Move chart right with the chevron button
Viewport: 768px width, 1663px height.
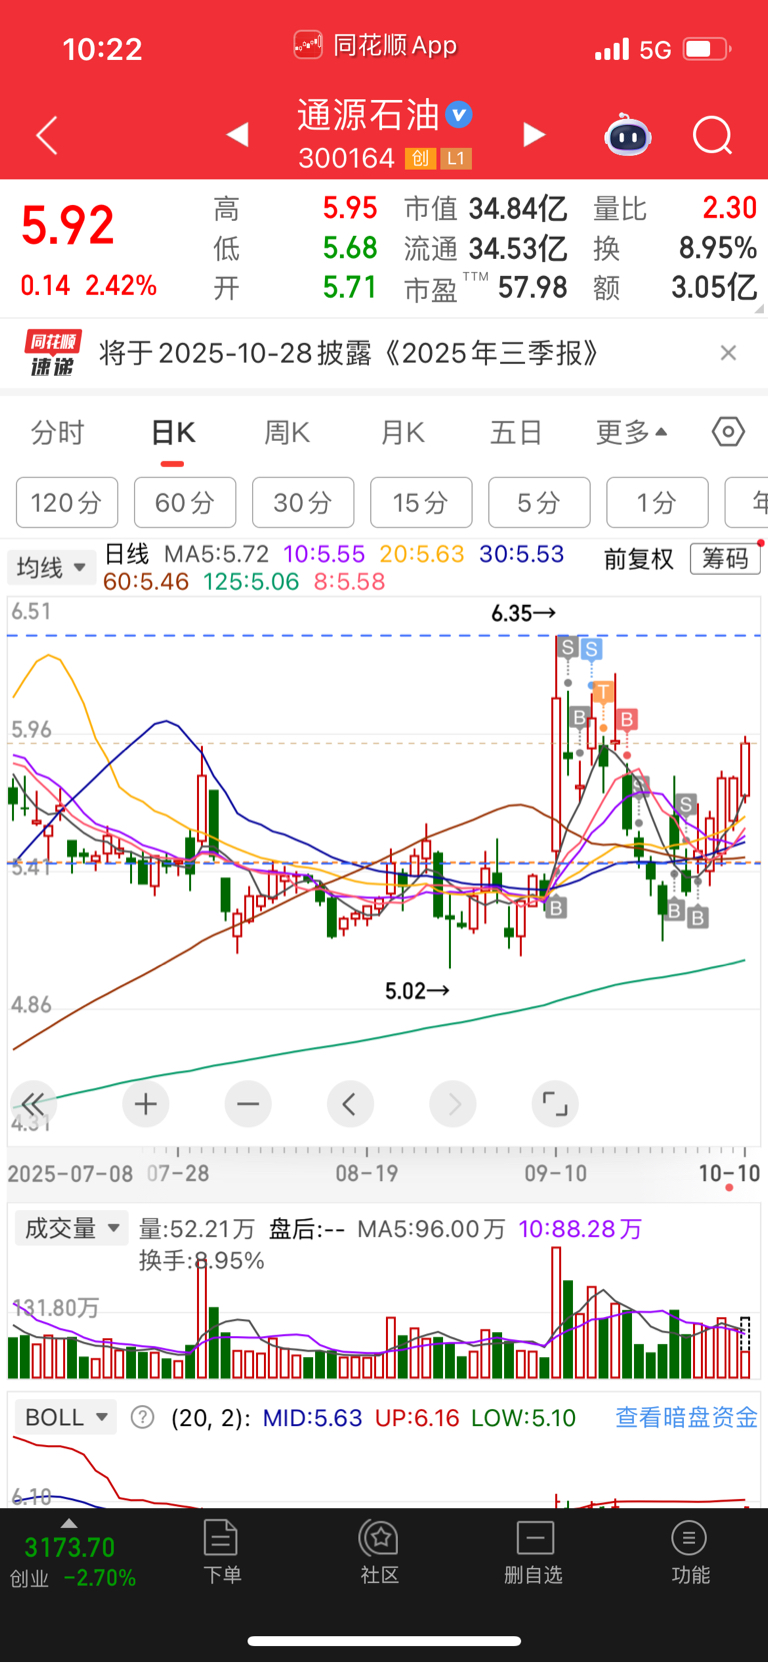(x=453, y=1104)
